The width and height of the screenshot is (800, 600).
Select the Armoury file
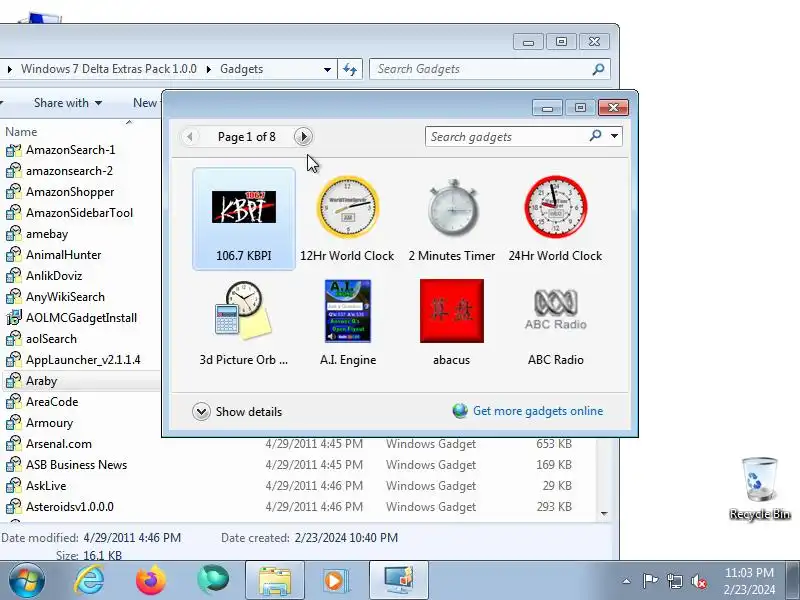[x=49, y=423]
